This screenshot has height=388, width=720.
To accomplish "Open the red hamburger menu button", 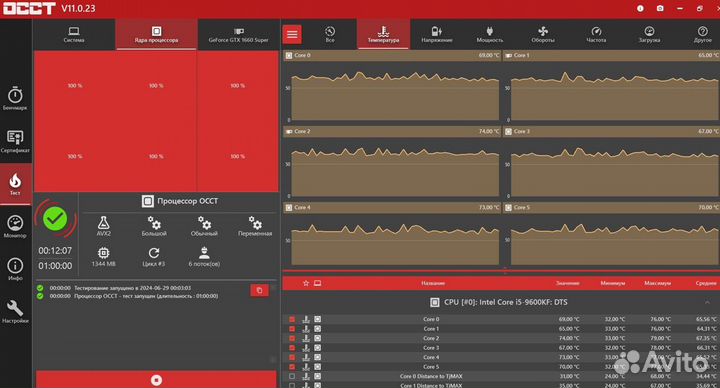I will [x=292, y=34].
